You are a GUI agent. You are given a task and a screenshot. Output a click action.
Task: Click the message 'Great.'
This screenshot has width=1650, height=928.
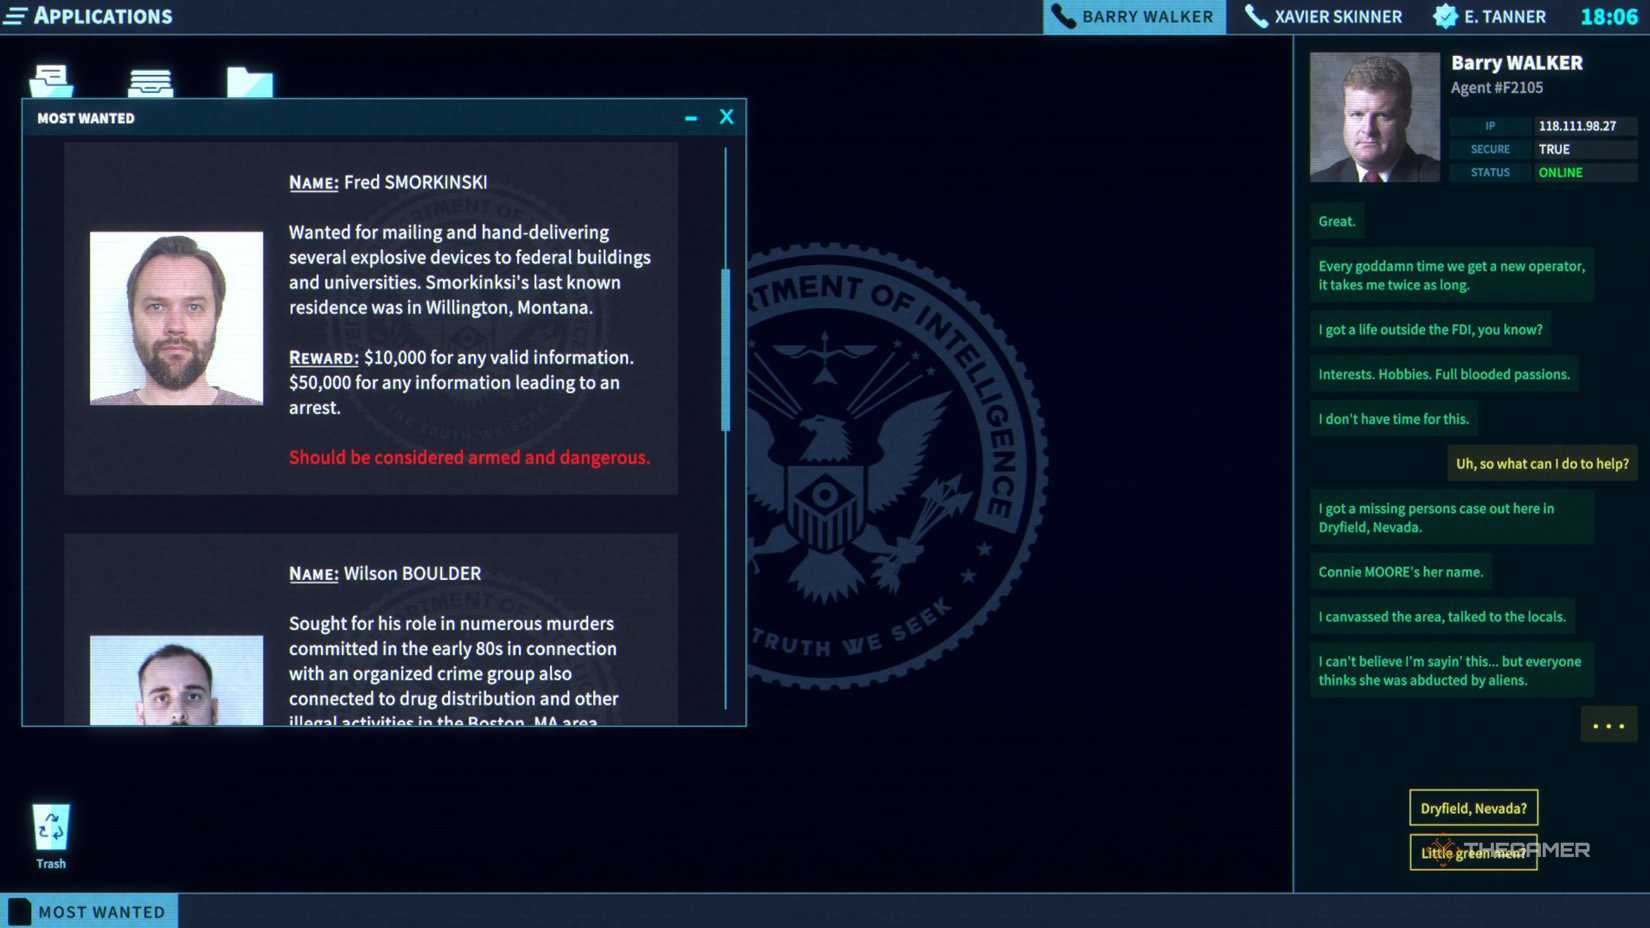(x=1337, y=221)
